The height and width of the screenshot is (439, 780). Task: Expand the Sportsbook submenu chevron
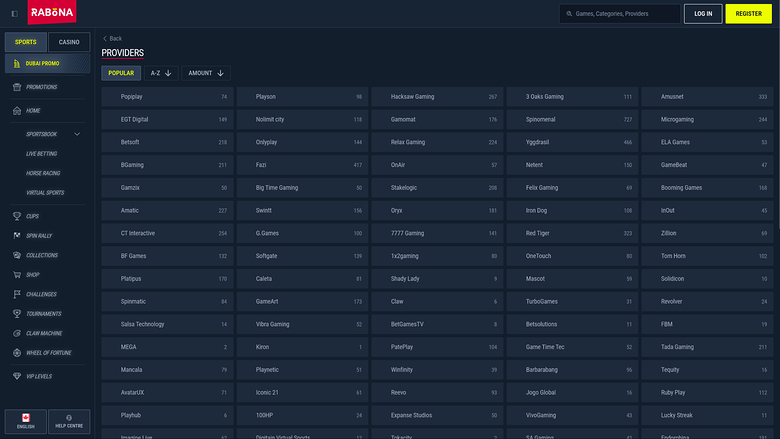77,134
